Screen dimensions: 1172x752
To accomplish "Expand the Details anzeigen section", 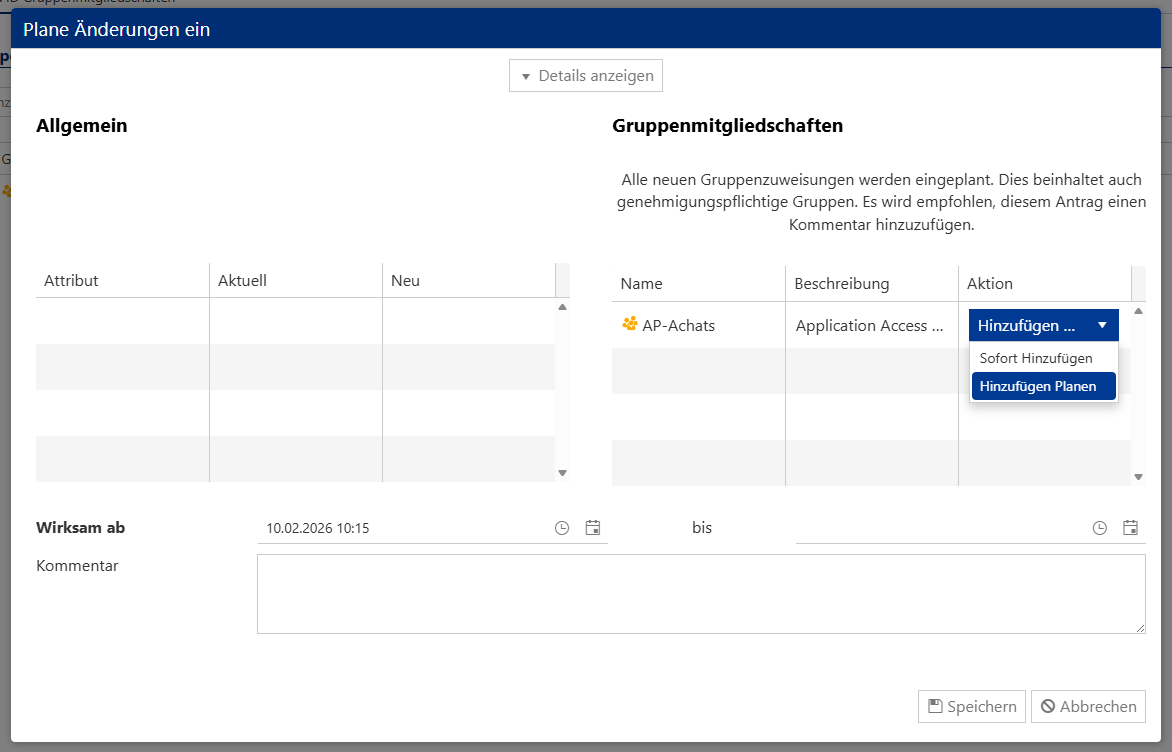I will pos(585,75).
